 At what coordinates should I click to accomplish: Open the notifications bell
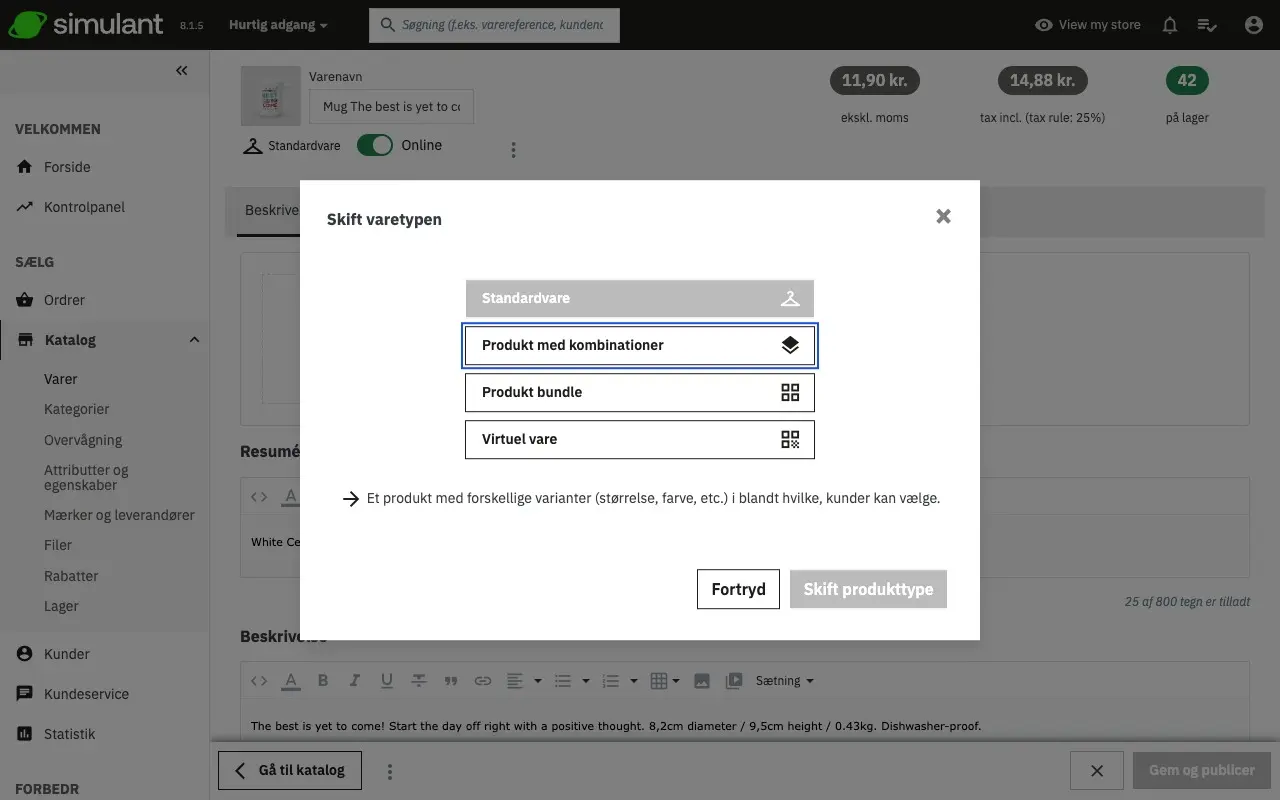tap(1169, 25)
